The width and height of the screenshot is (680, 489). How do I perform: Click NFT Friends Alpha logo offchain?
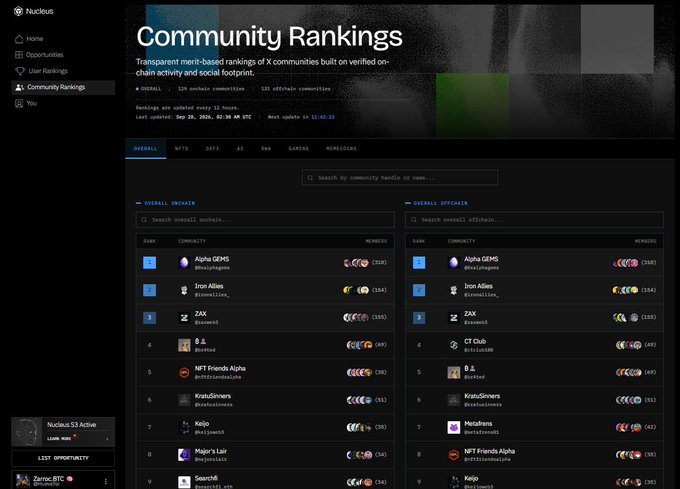(454, 455)
